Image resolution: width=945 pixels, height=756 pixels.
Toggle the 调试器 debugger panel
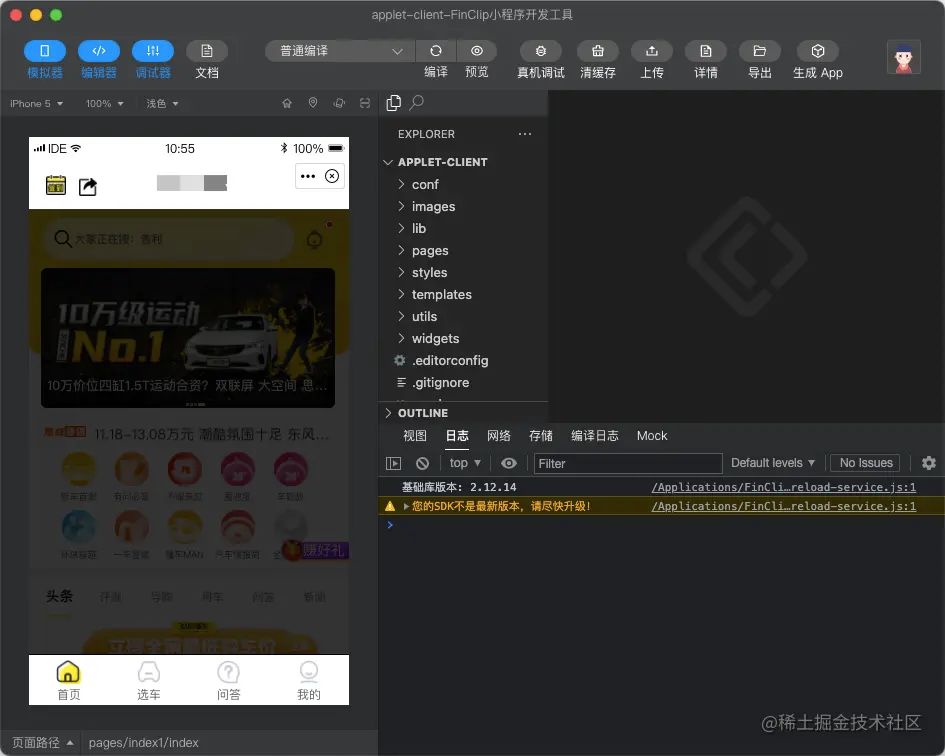click(153, 51)
